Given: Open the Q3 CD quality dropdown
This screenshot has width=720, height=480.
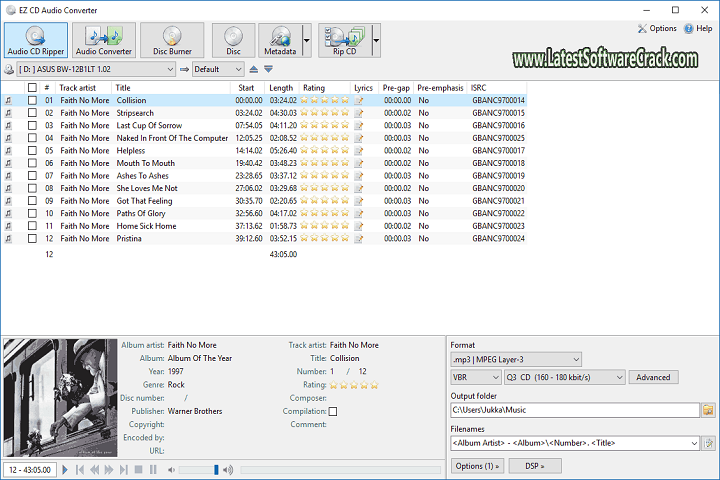Looking at the screenshot, I should click(565, 377).
